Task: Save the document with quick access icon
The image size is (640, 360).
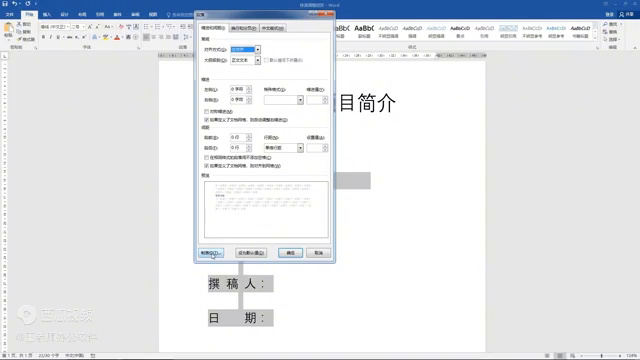Action: pyautogui.click(x=5, y=4)
